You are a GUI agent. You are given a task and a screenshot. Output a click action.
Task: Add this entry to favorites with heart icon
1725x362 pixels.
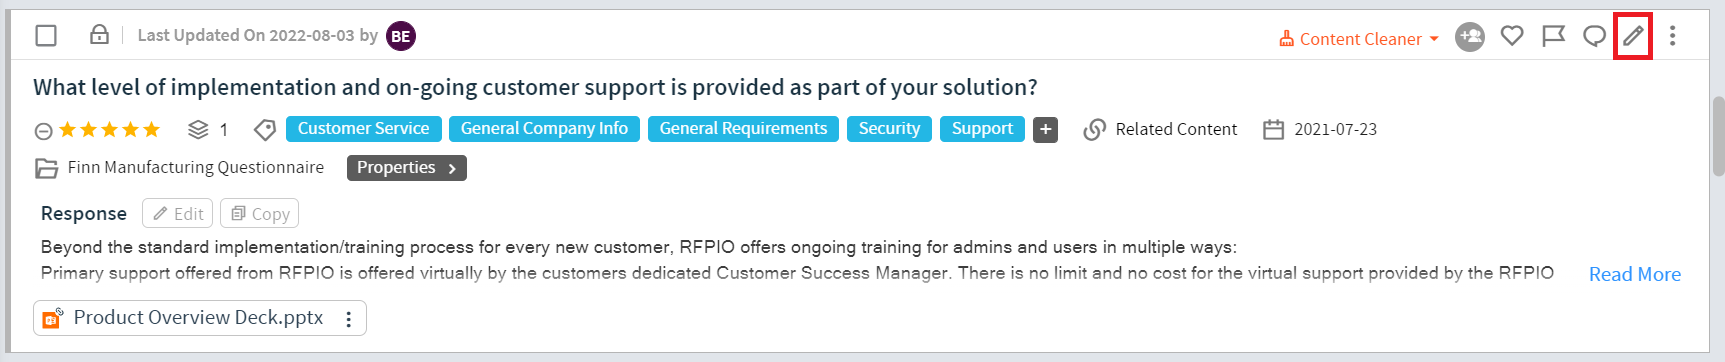[1512, 37]
